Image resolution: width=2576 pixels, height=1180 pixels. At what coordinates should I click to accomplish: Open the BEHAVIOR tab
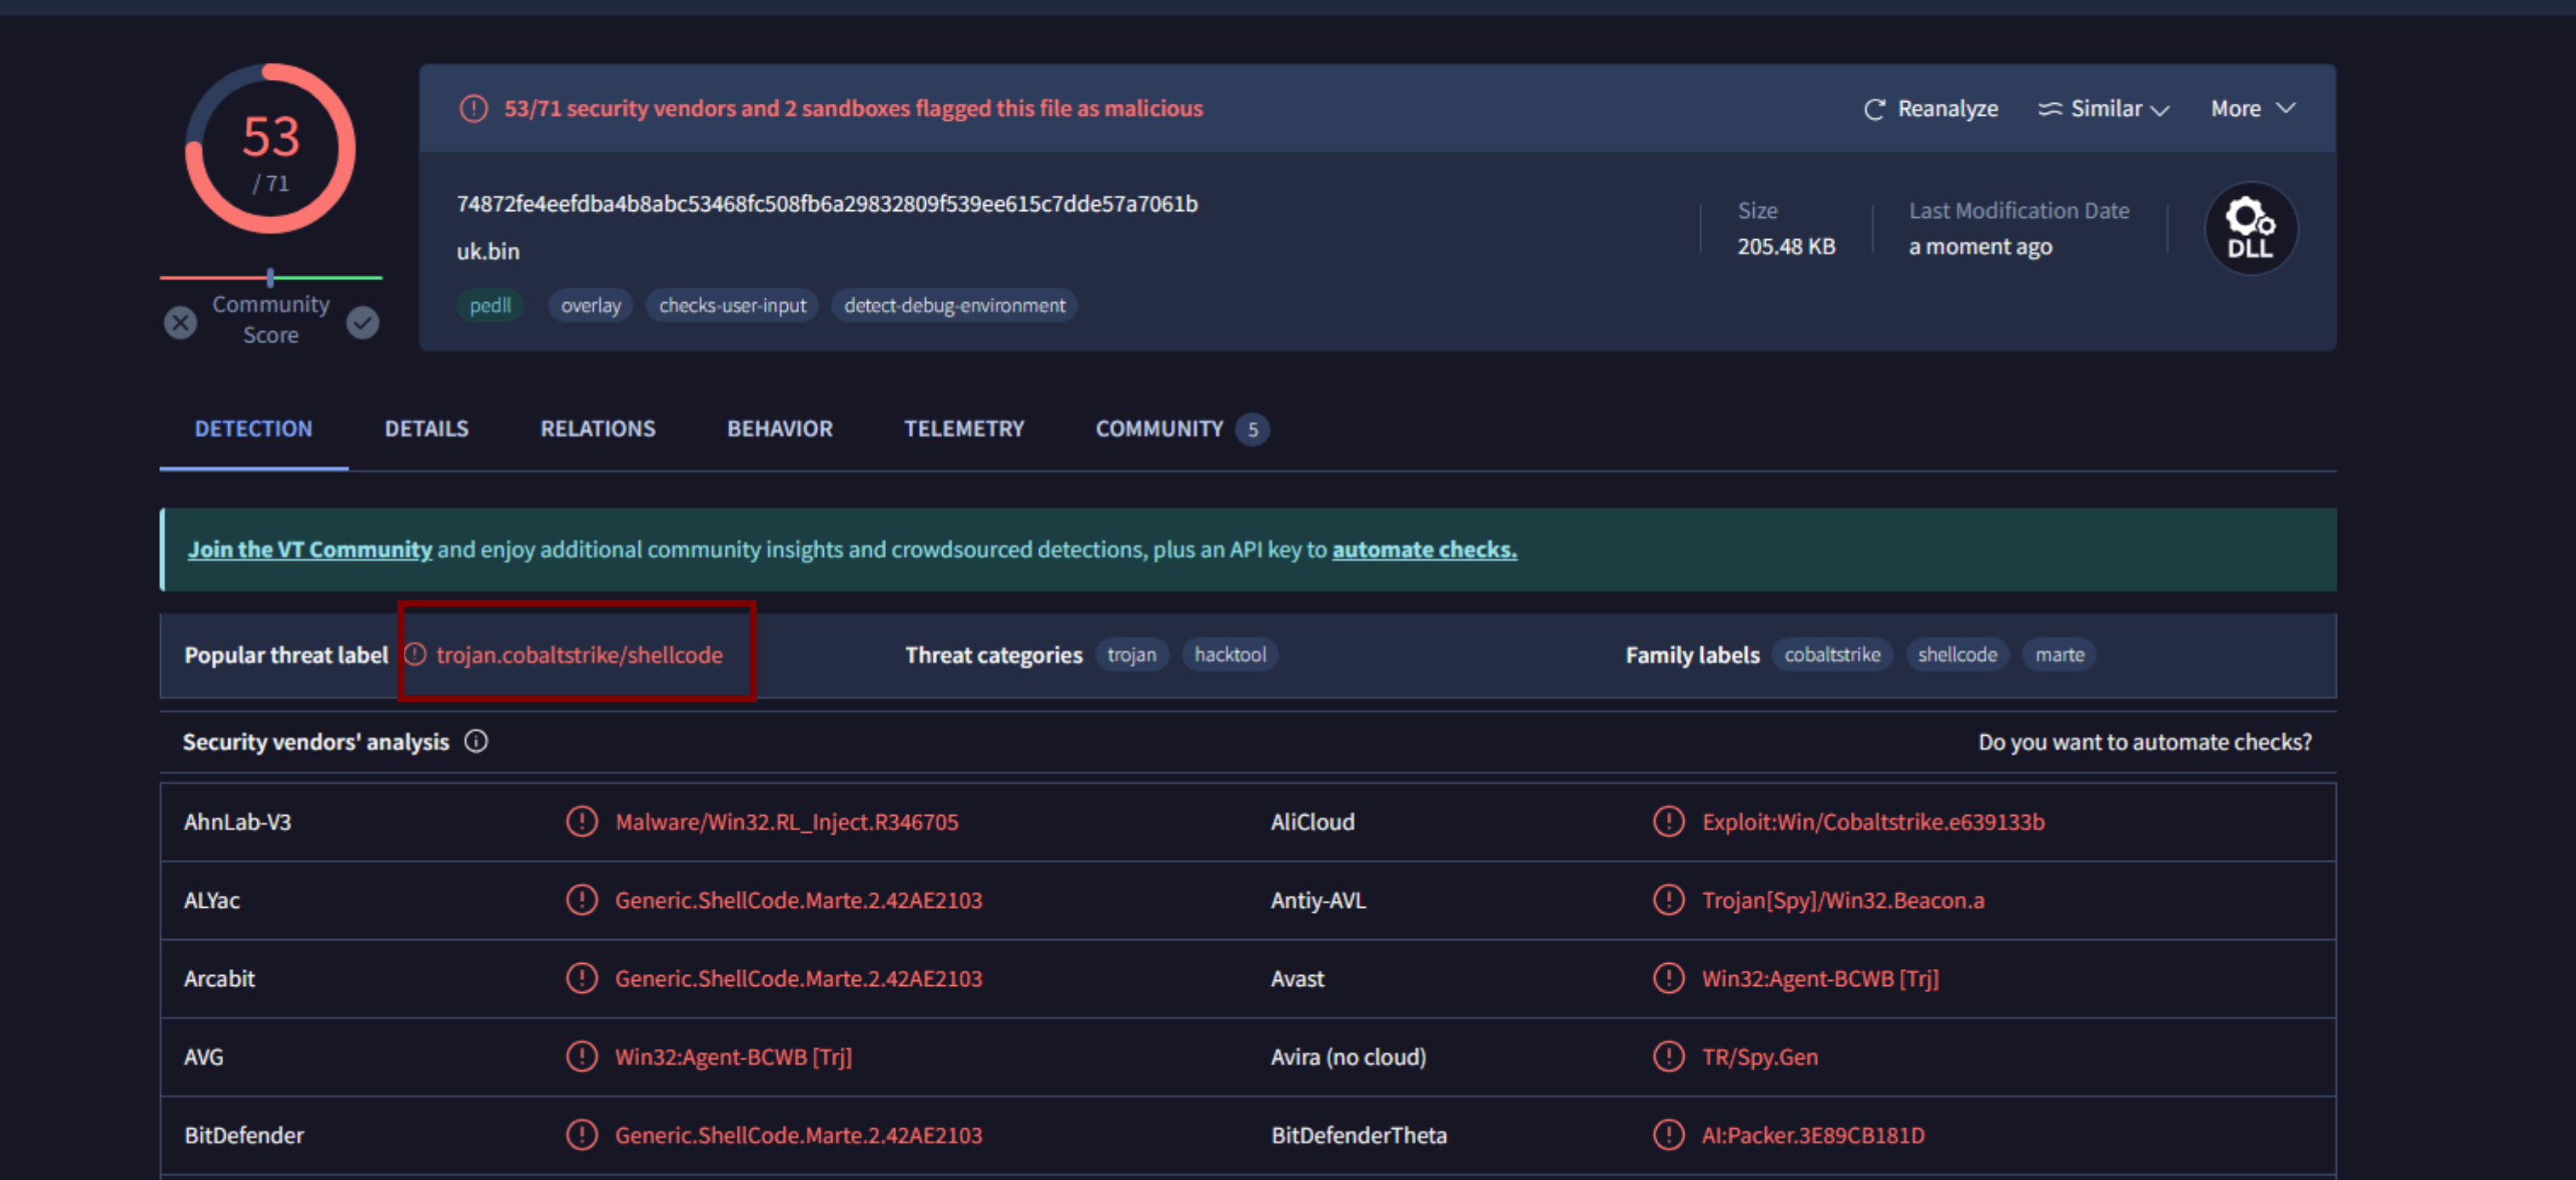click(779, 429)
